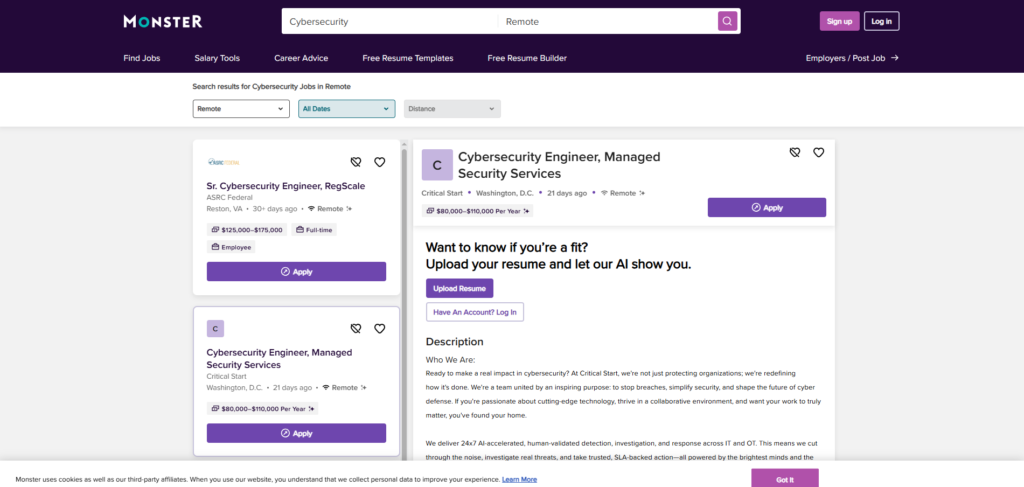The height and width of the screenshot is (487, 1024).
Task: Click the magnifying glass search button
Action: tap(728, 21)
